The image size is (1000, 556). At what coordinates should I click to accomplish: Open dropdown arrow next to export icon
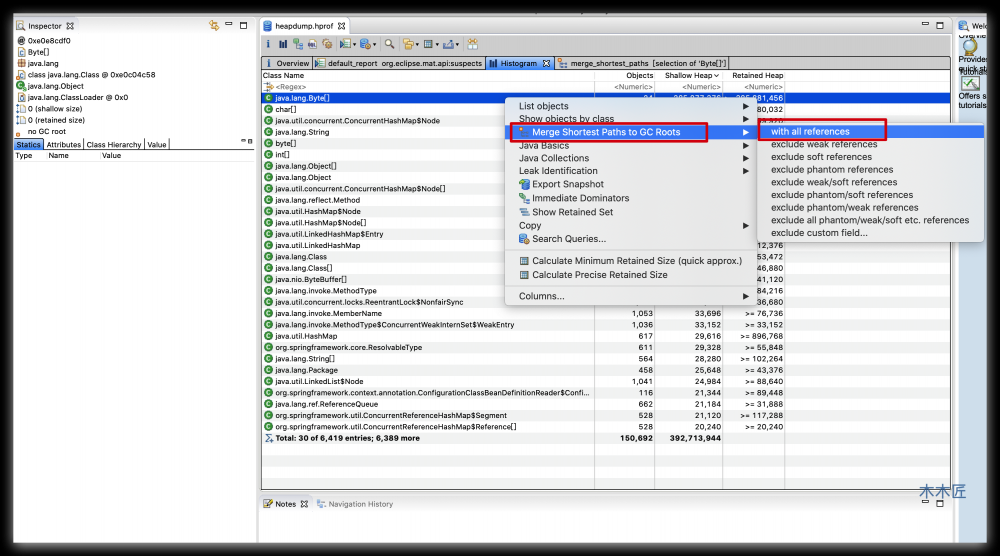tap(457, 45)
